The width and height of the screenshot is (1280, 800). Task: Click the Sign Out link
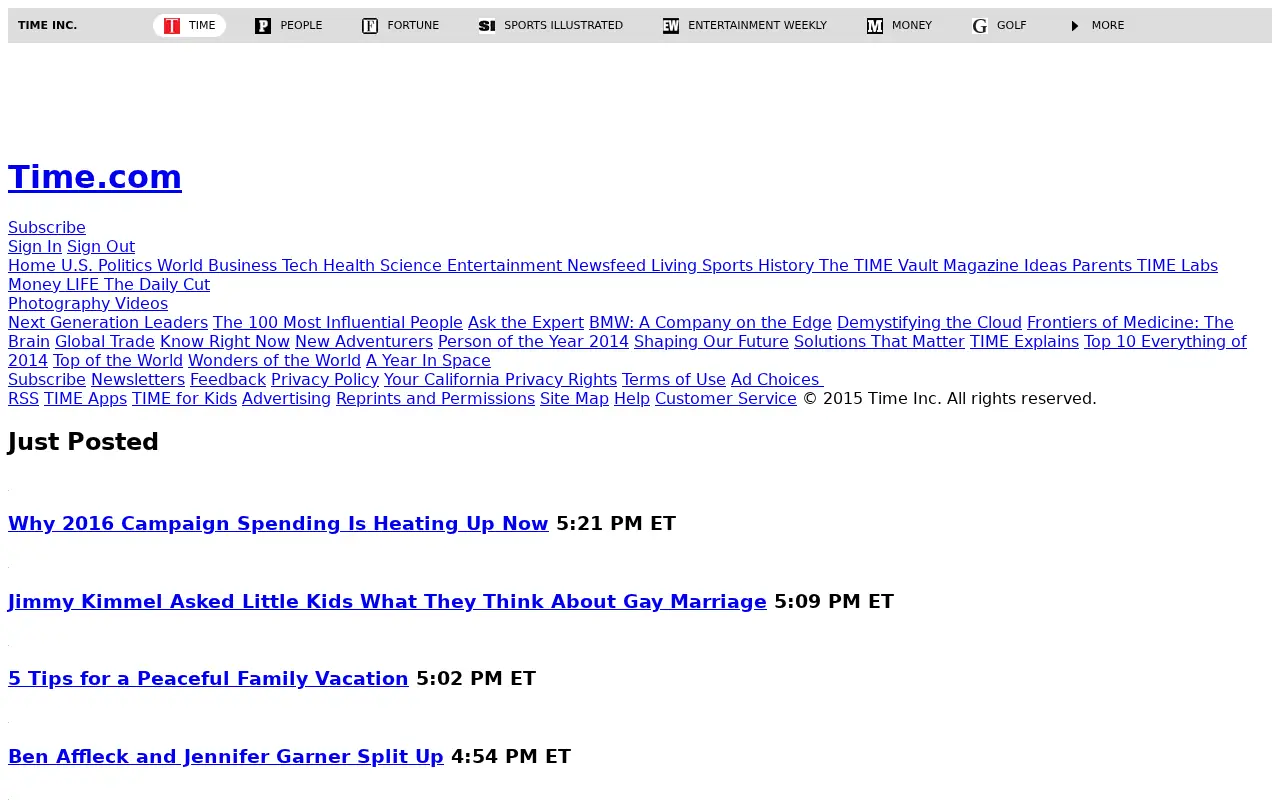[101, 247]
